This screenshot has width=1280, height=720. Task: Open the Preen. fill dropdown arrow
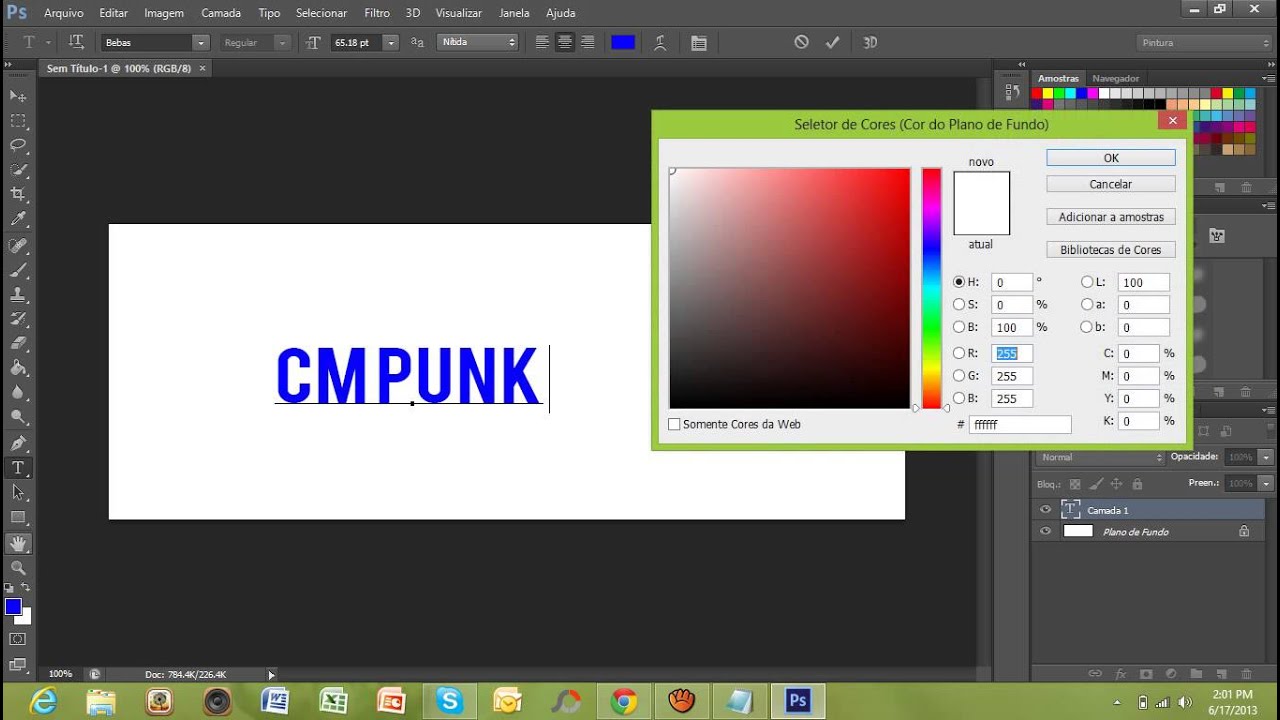[x=1266, y=483]
